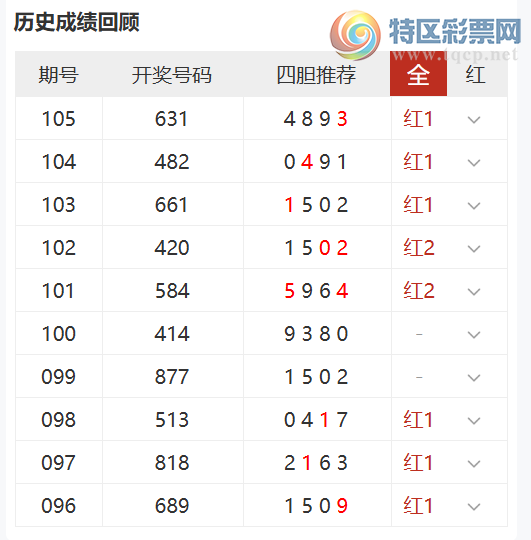Show details for issue 101

click(474, 292)
